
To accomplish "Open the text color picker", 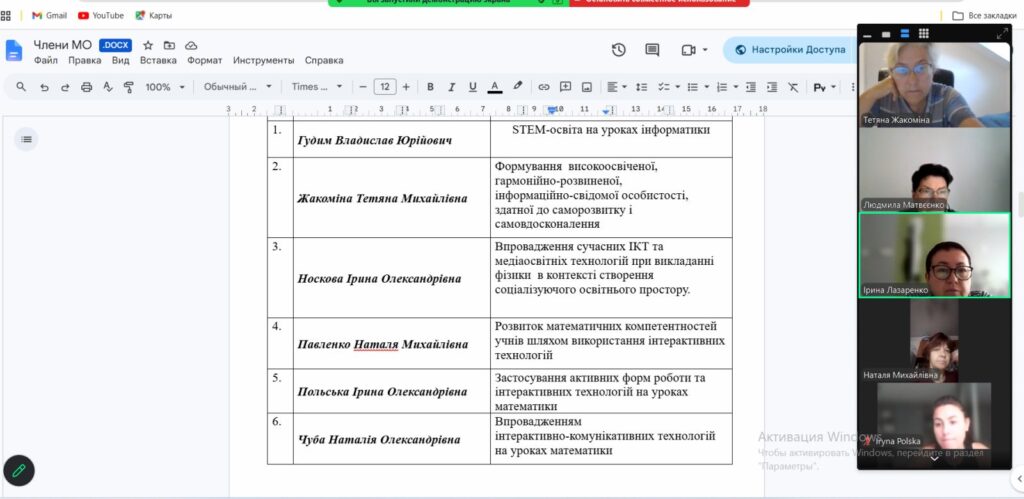I will (494, 86).
